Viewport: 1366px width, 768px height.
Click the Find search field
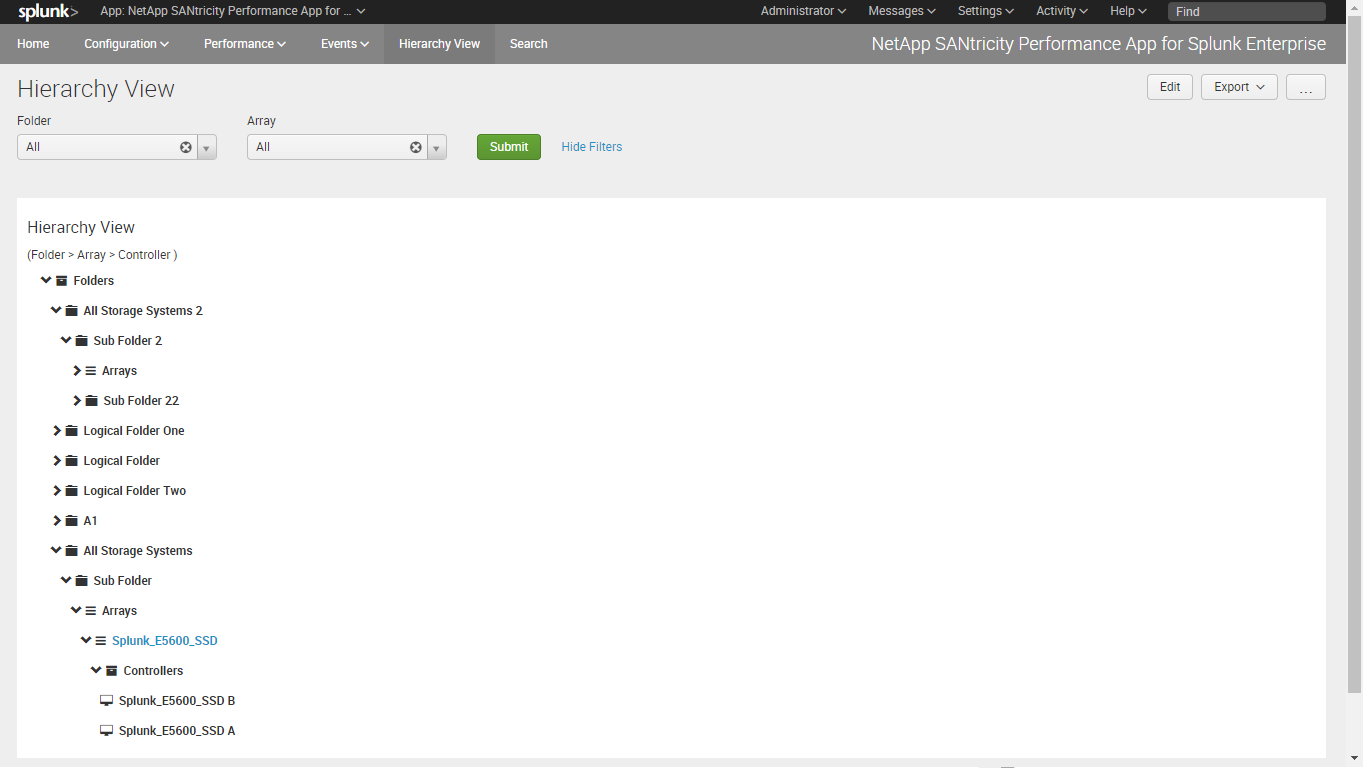pos(1247,12)
